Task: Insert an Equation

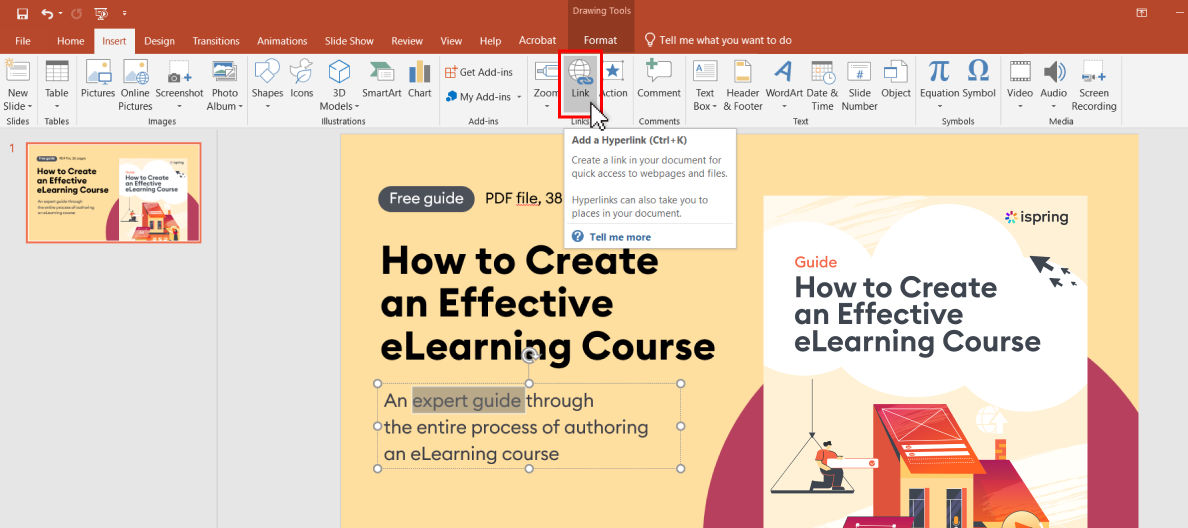Action: click(x=939, y=85)
